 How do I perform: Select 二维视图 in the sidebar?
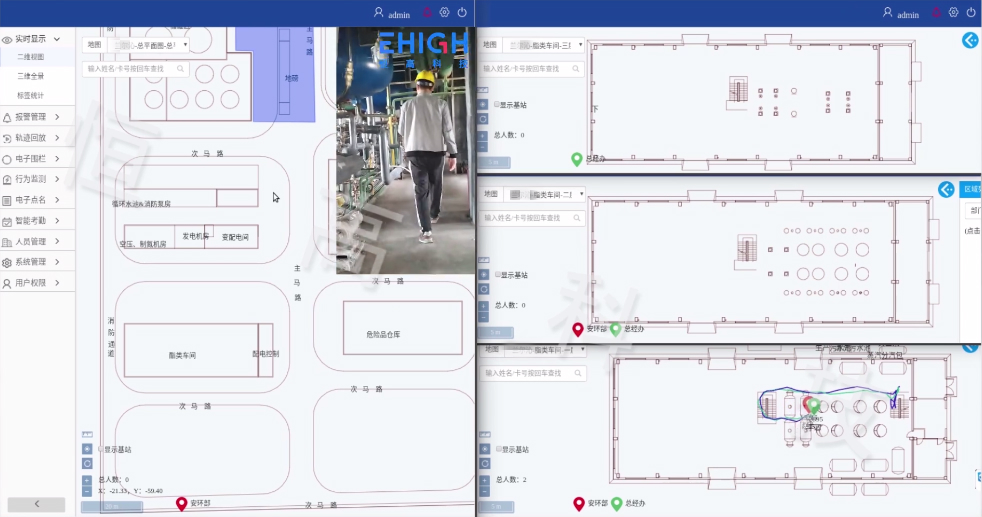(31, 57)
